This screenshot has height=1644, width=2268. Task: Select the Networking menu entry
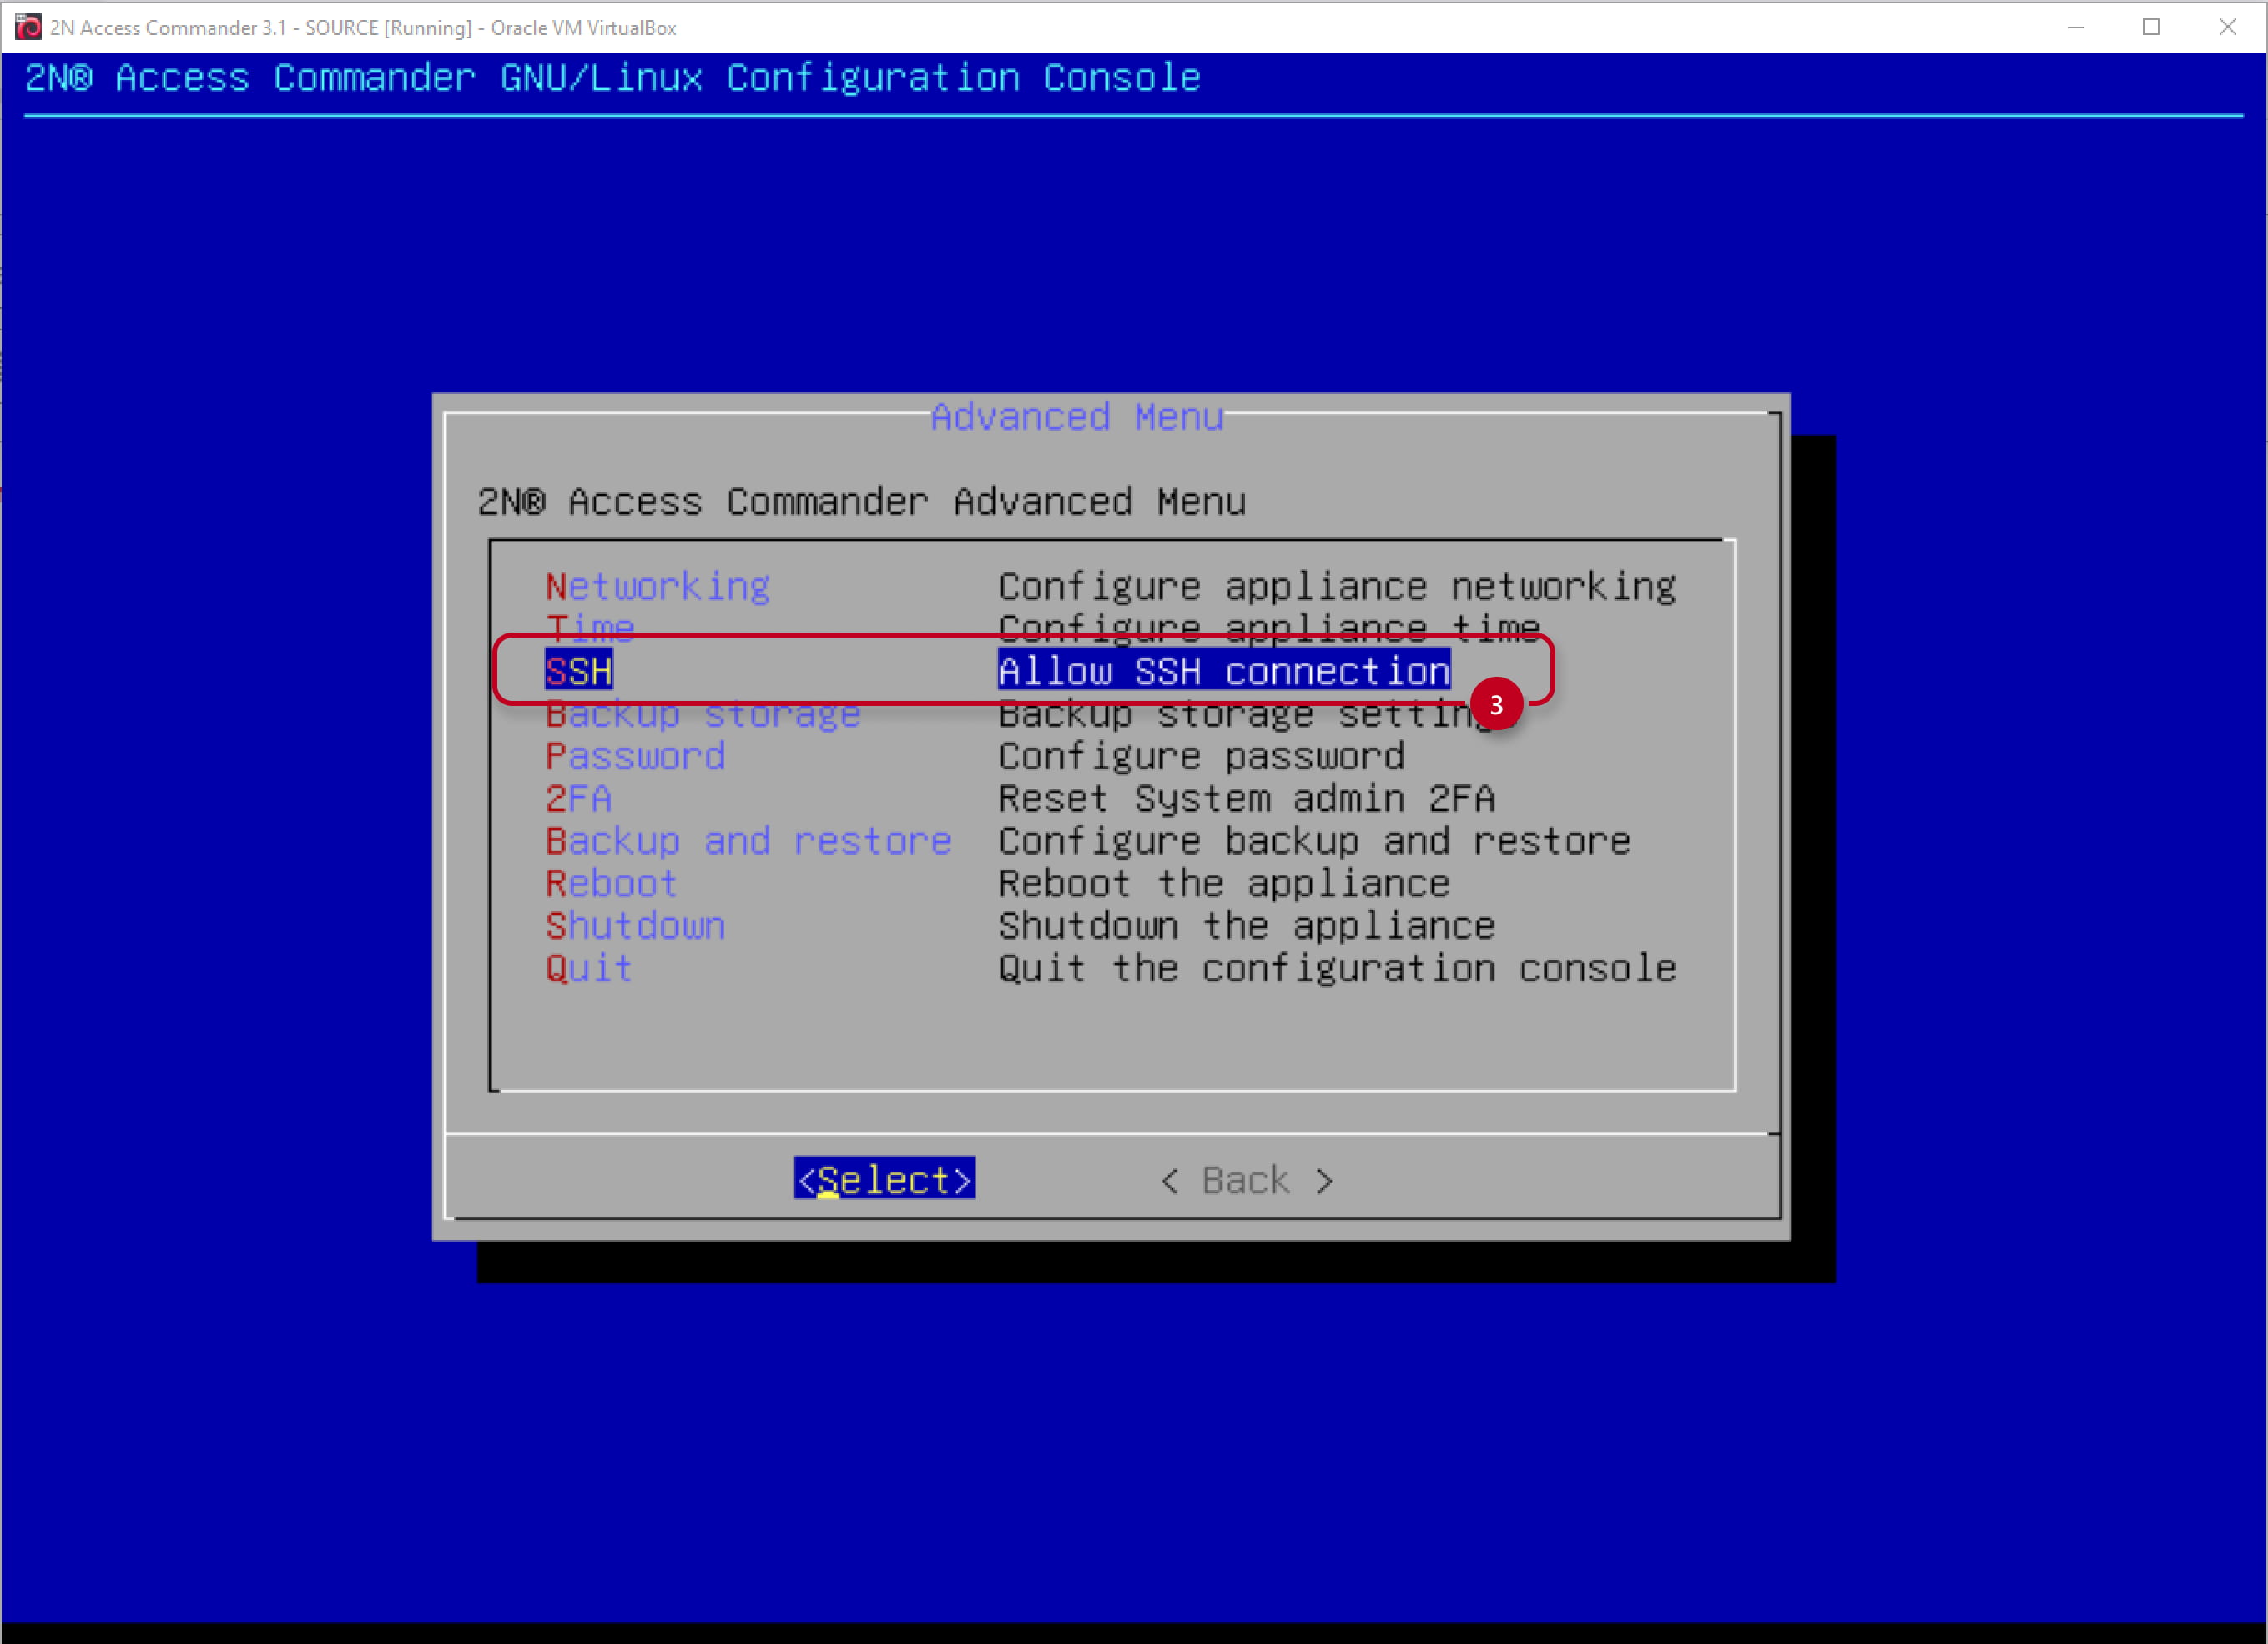[657, 586]
